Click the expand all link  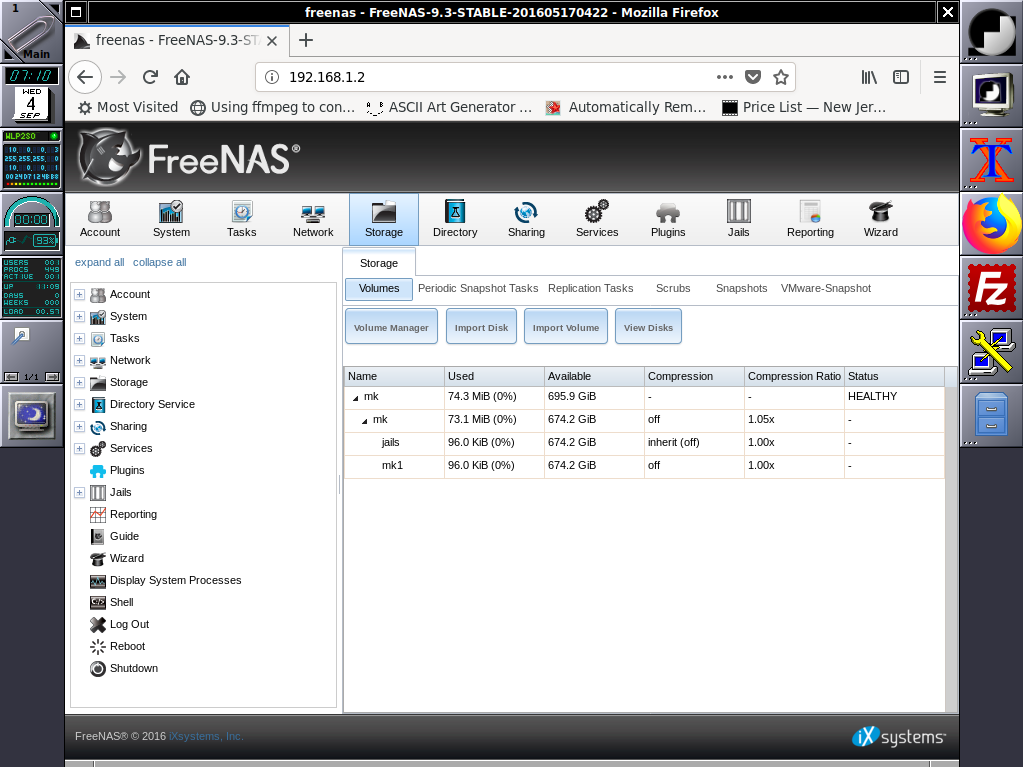[x=100, y=262]
